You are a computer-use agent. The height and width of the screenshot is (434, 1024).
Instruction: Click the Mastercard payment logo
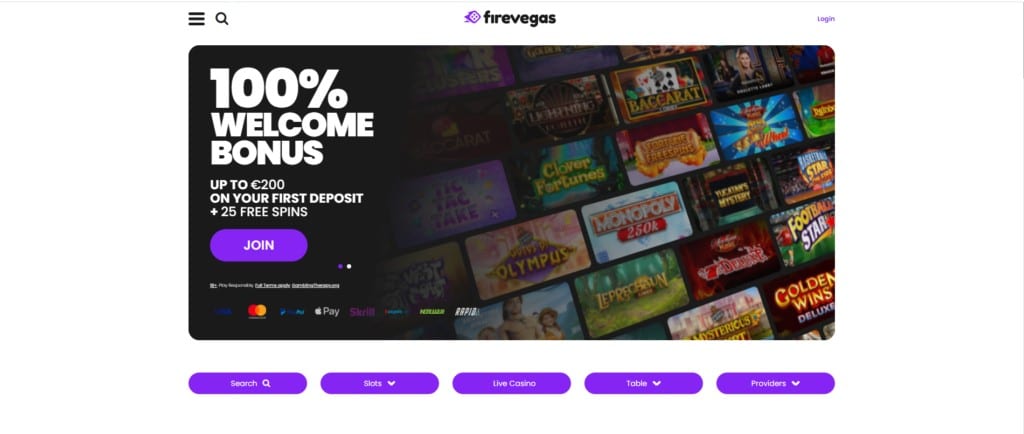pyautogui.click(x=257, y=311)
